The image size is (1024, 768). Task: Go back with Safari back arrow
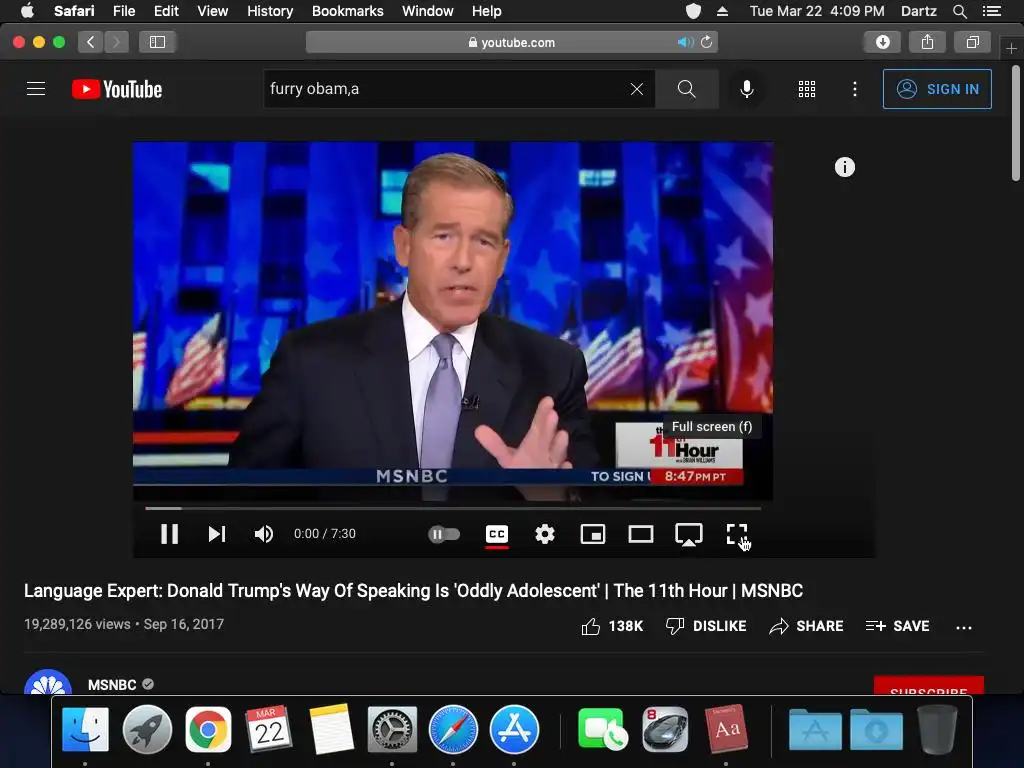pos(91,42)
